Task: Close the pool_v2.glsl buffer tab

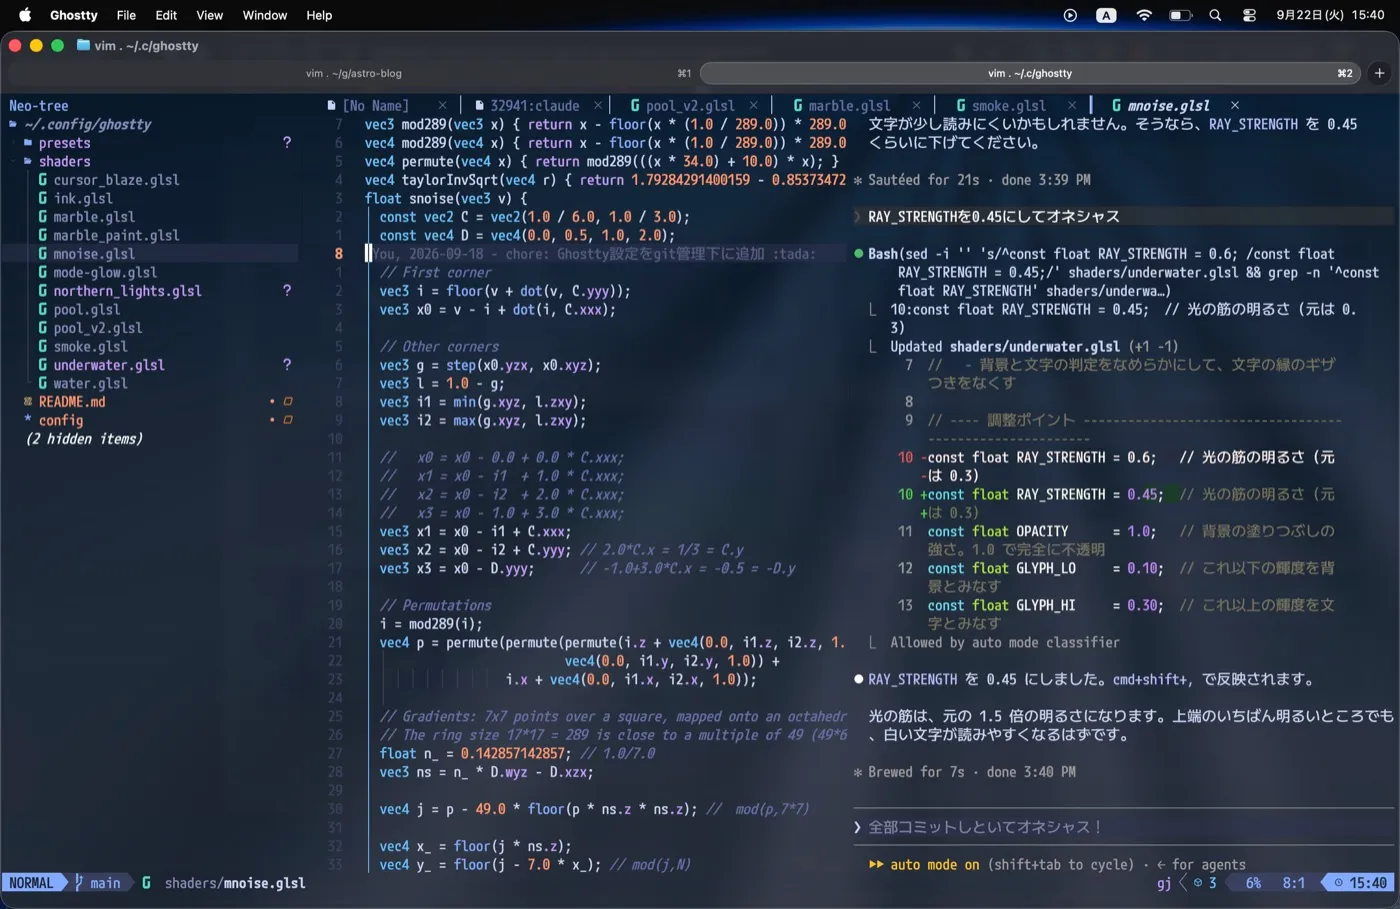Action: click(x=753, y=105)
